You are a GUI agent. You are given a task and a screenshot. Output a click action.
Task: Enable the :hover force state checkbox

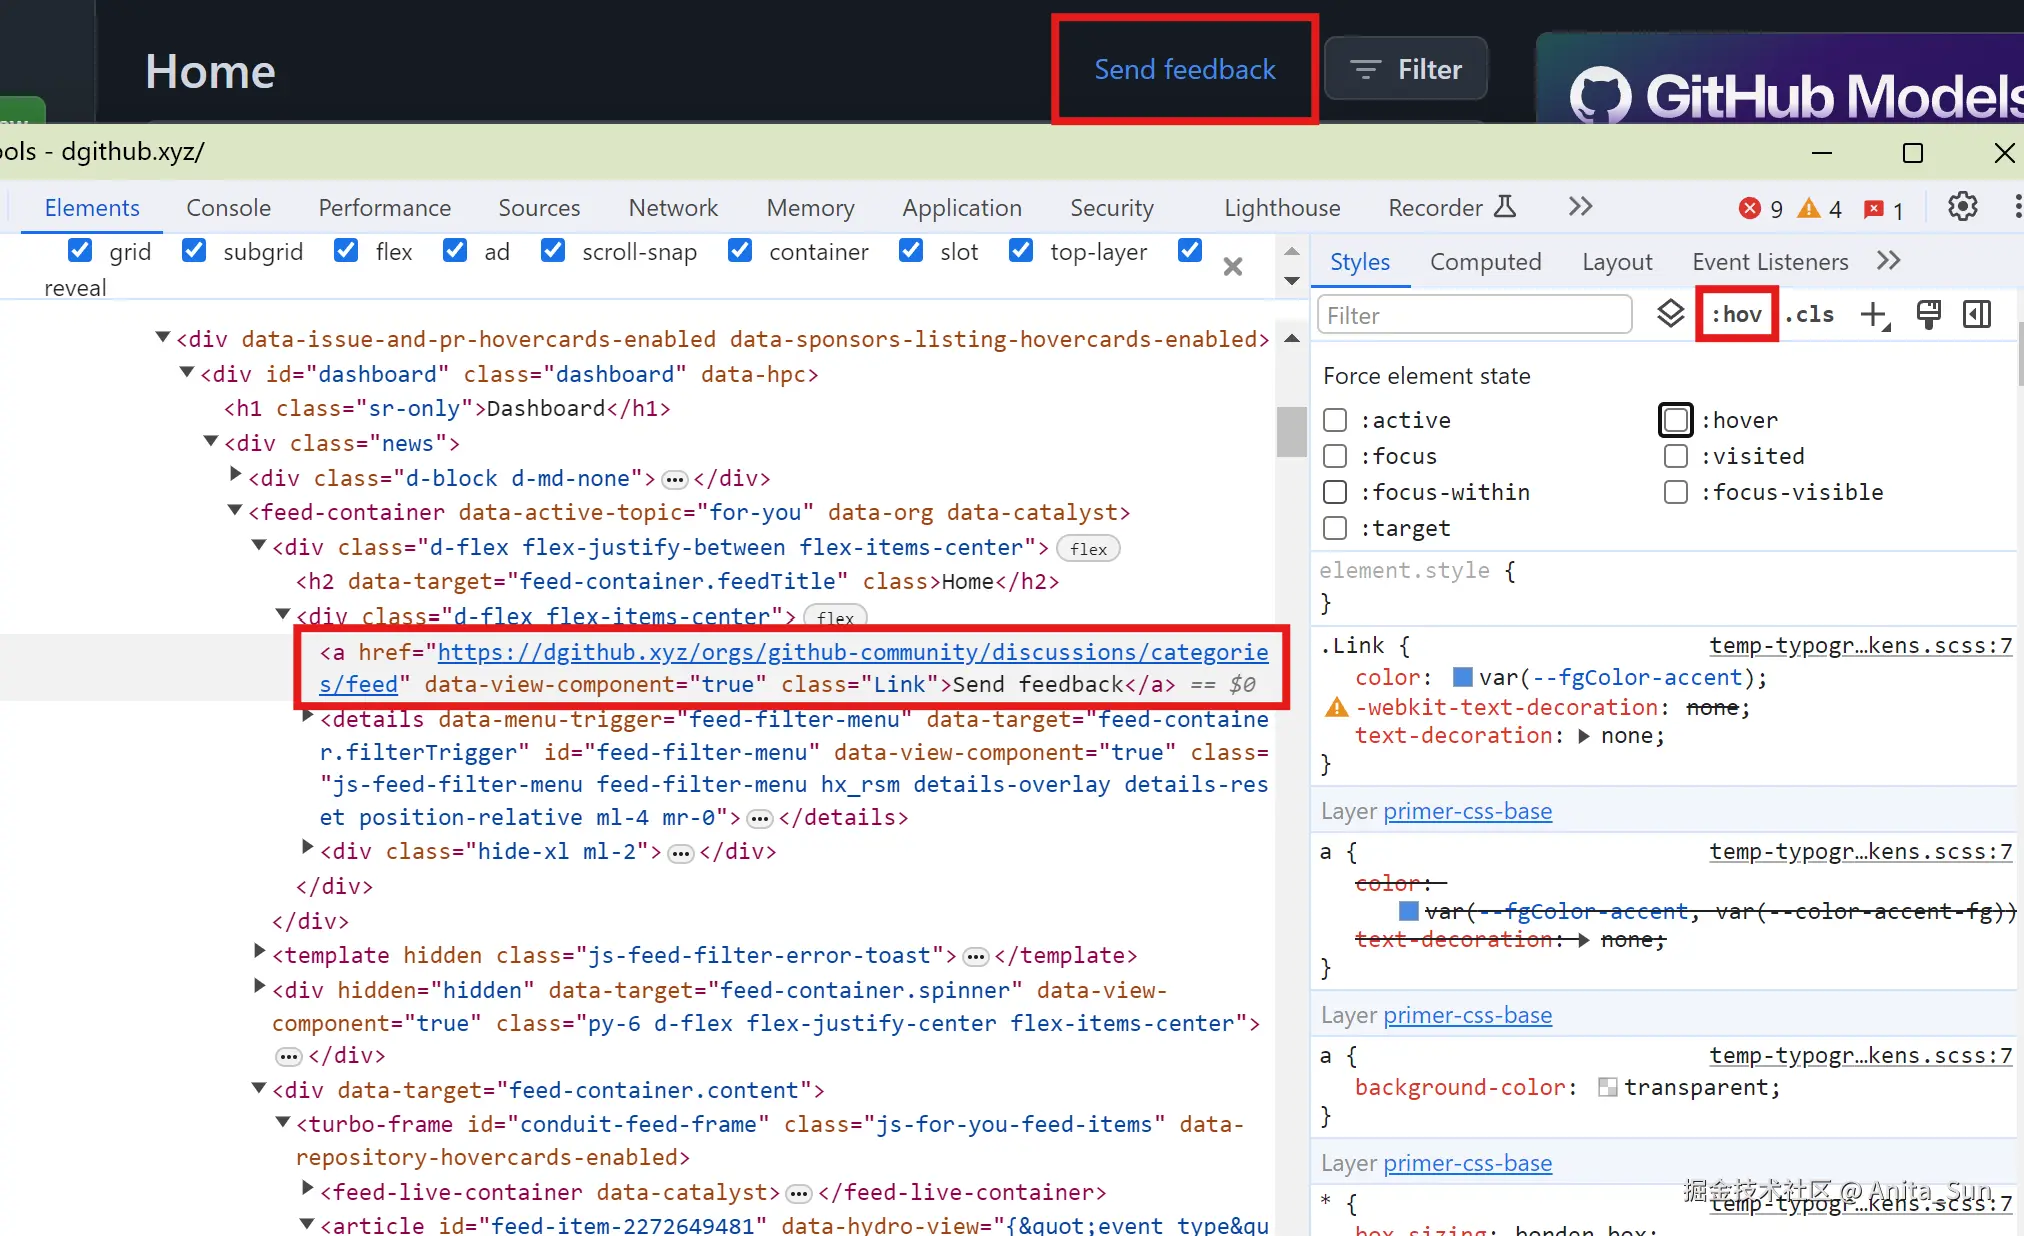(1675, 420)
